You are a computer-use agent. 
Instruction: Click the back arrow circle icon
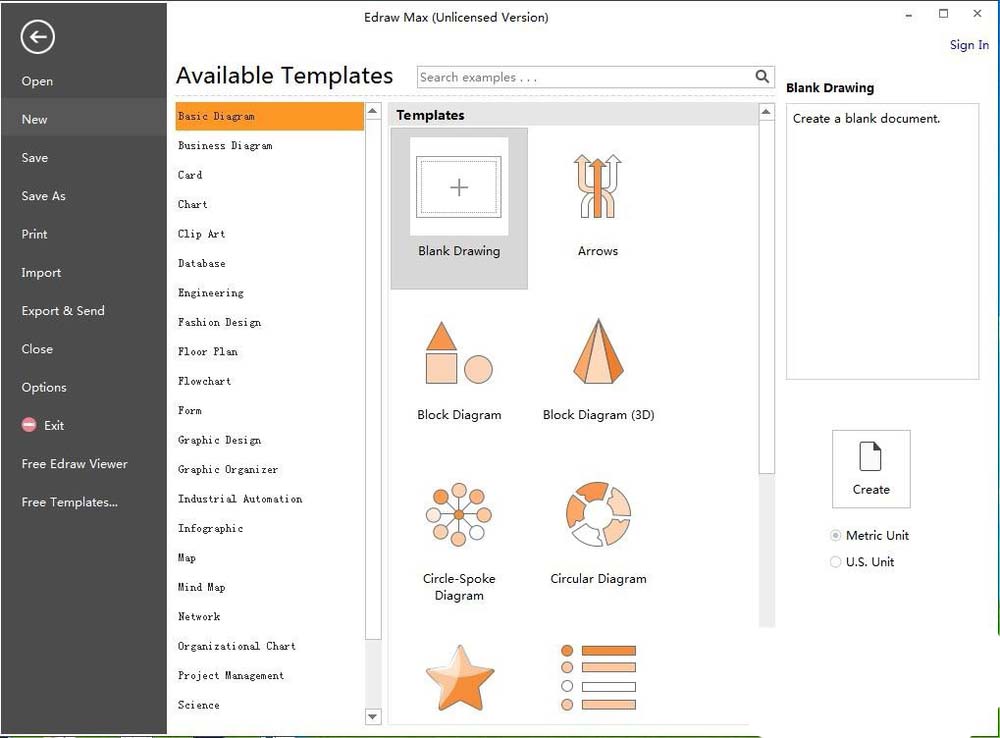pos(37,37)
